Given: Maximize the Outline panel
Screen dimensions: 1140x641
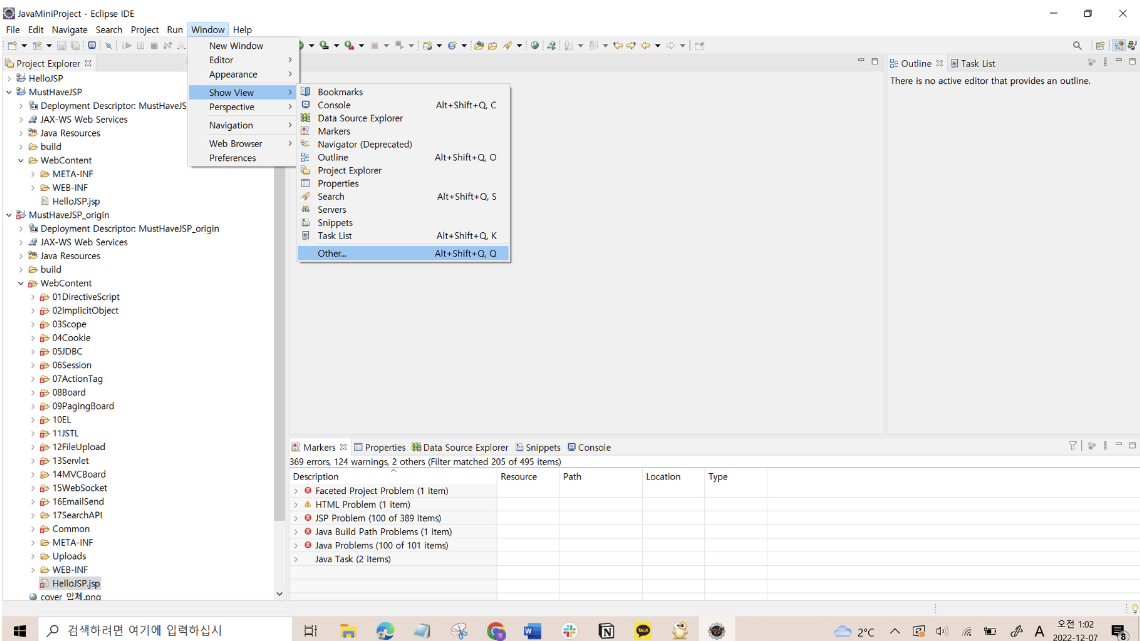Looking at the screenshot, I should (1132, 62).
